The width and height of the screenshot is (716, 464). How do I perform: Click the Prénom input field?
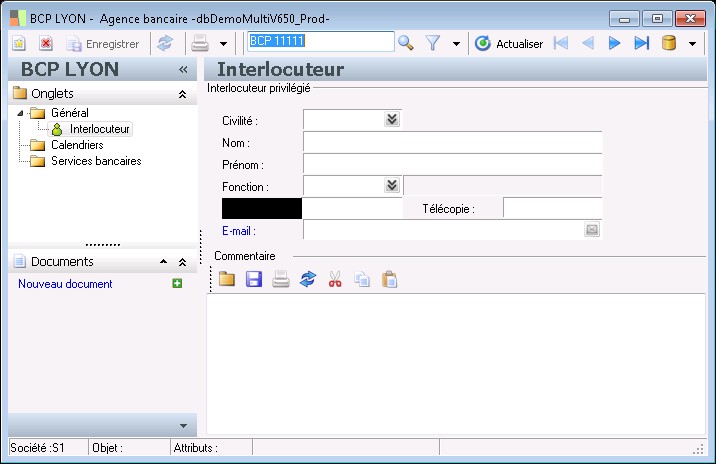point(453,164)
